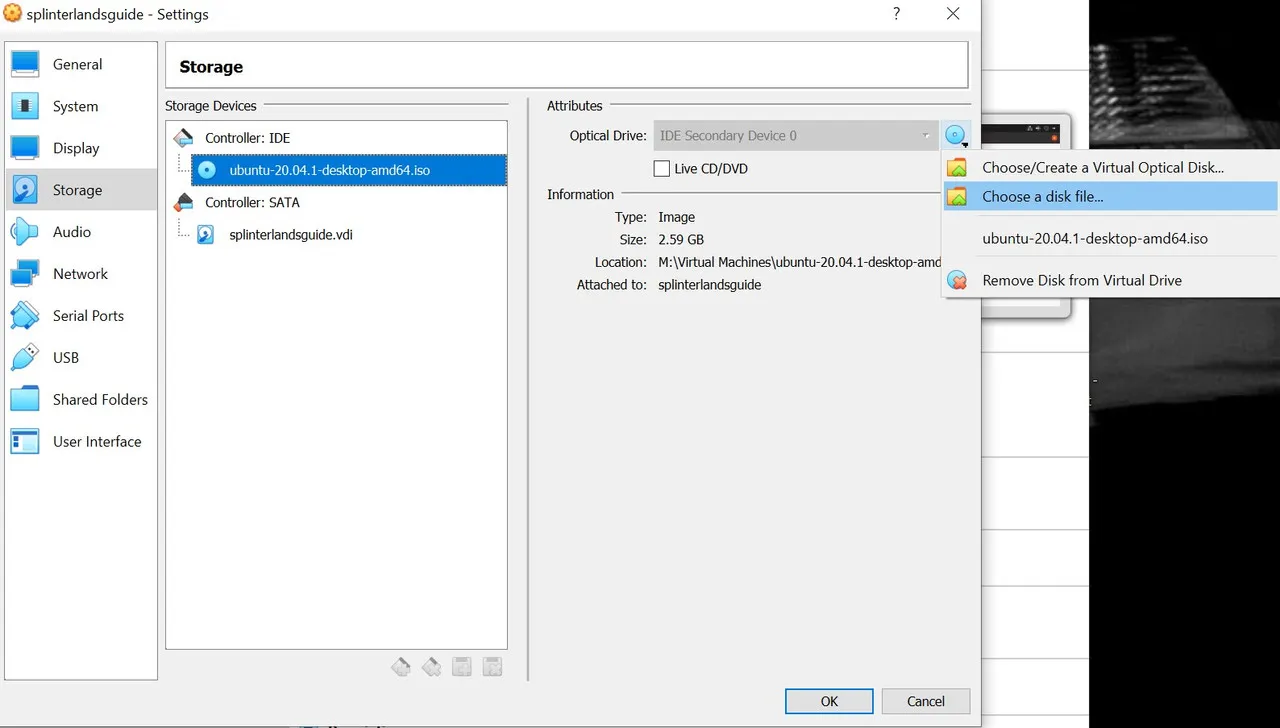Click the optical disc icon beside ubuntu iso
Image resolution: width=1280 pixels, height=728 pixels.
click(206, 170)
